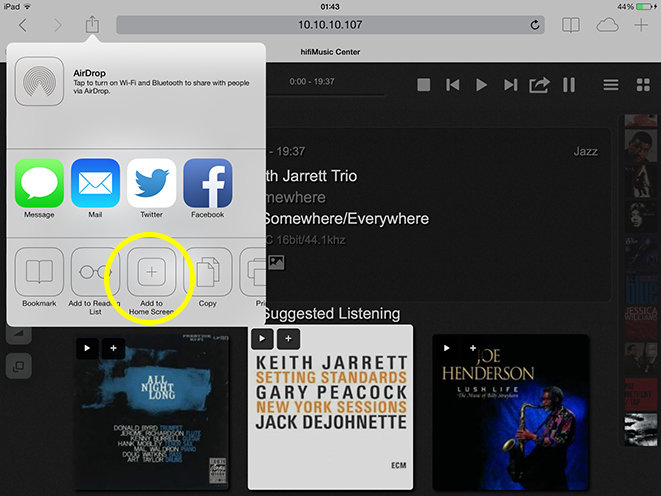This screenshot has height=496, width=661.
Task: Tap the hifiMusic Center tab
Action: coord(330,52)
